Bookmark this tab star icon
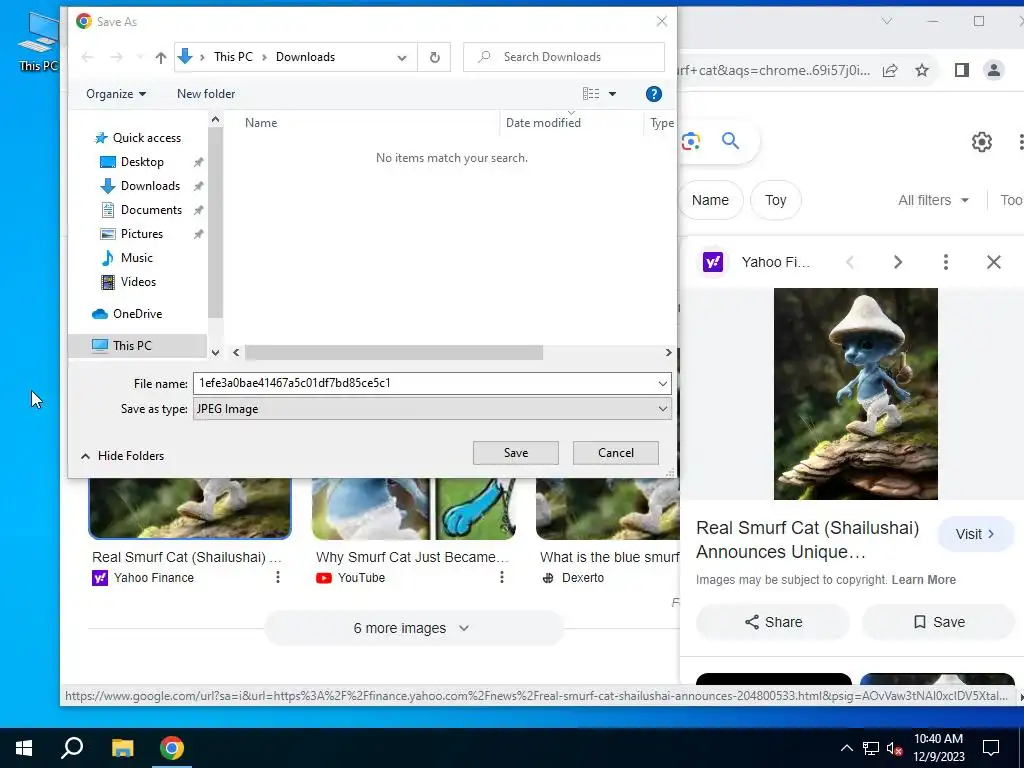 [921, 71]
